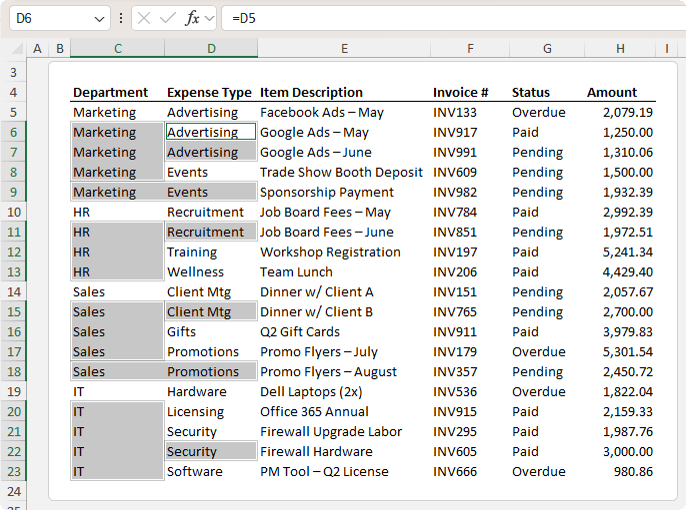Select column C header

click(118, 48)
